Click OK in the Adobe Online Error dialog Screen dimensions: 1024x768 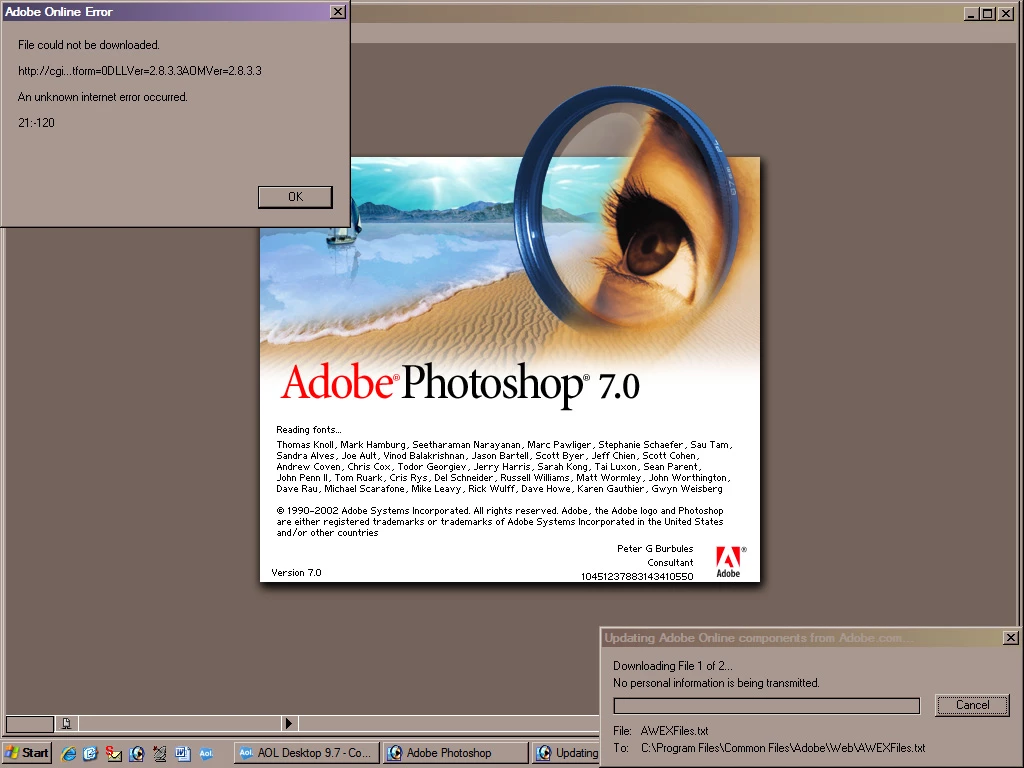tap(295, 197)
